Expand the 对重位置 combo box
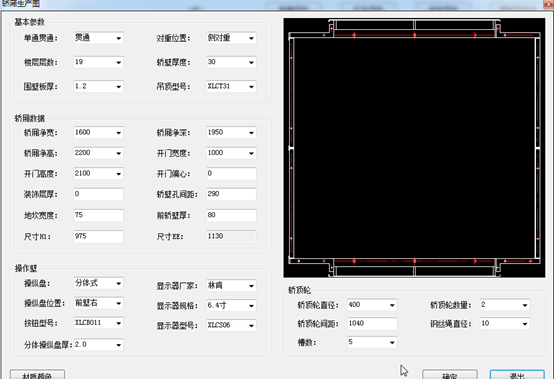The height and width of the screenshot is (379, 554). click(x=231, y=38)
